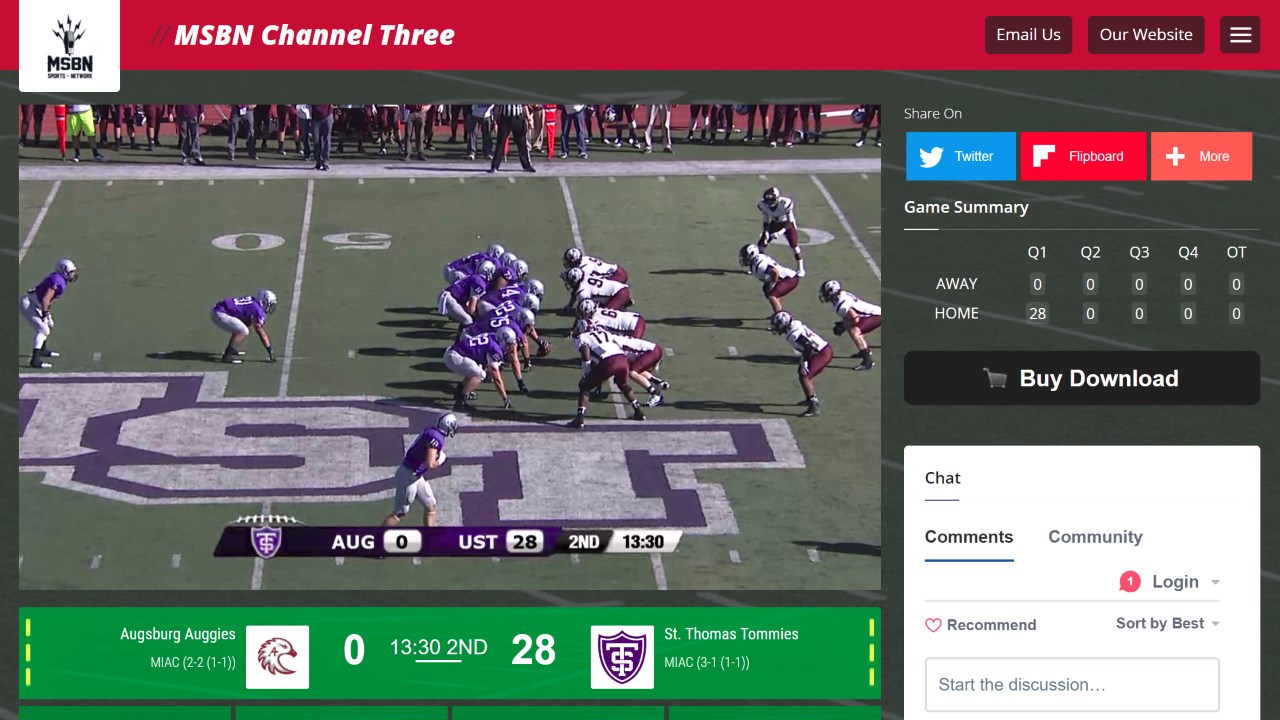Click the St. Thomas Tommies shield logo
Viewport: 1280px width, 720px height.
(x=622, y=657)
